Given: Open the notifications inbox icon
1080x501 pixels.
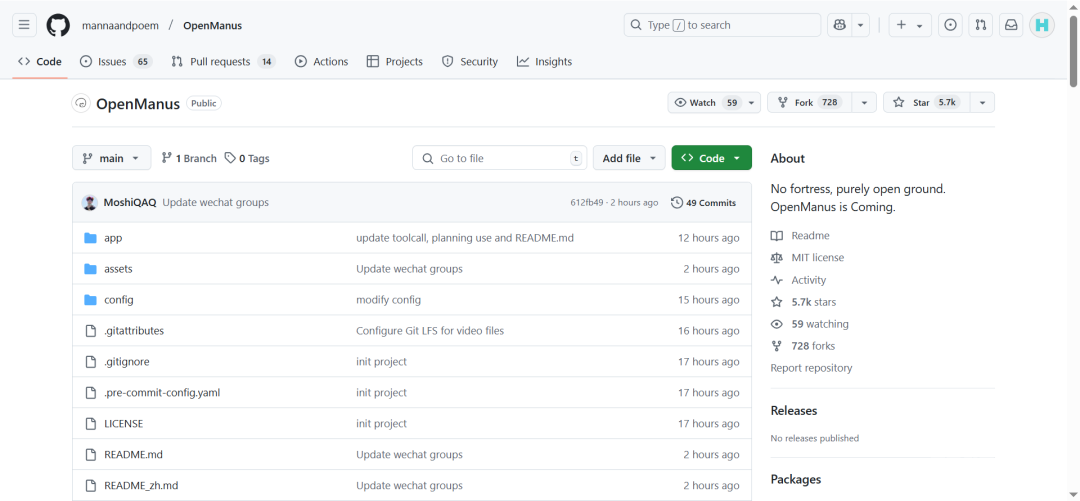Looking at the screenshot, I should point(1011,25).
